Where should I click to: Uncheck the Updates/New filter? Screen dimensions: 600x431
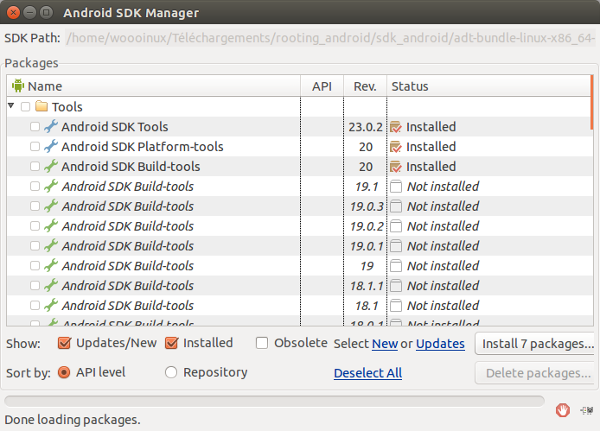click(64, 343)
